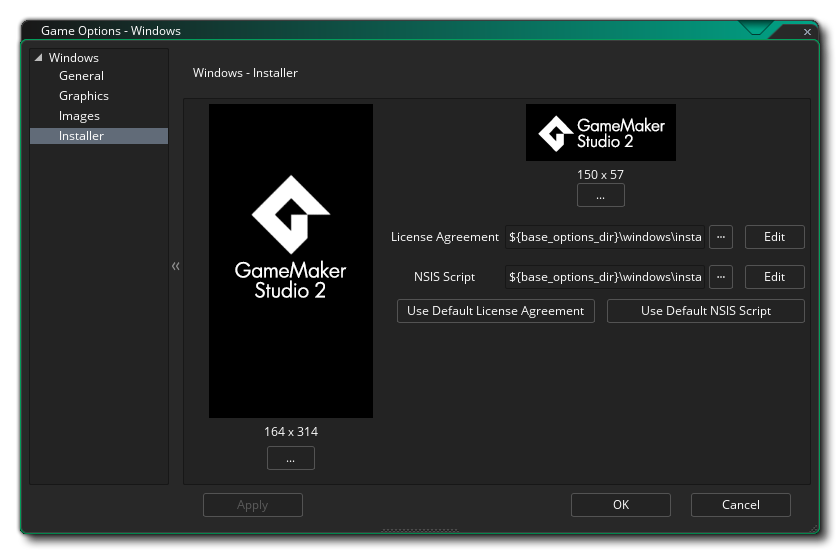
Task: Browse for NSIS Script file
Action: pyautogui.click(x=721, y=277)
